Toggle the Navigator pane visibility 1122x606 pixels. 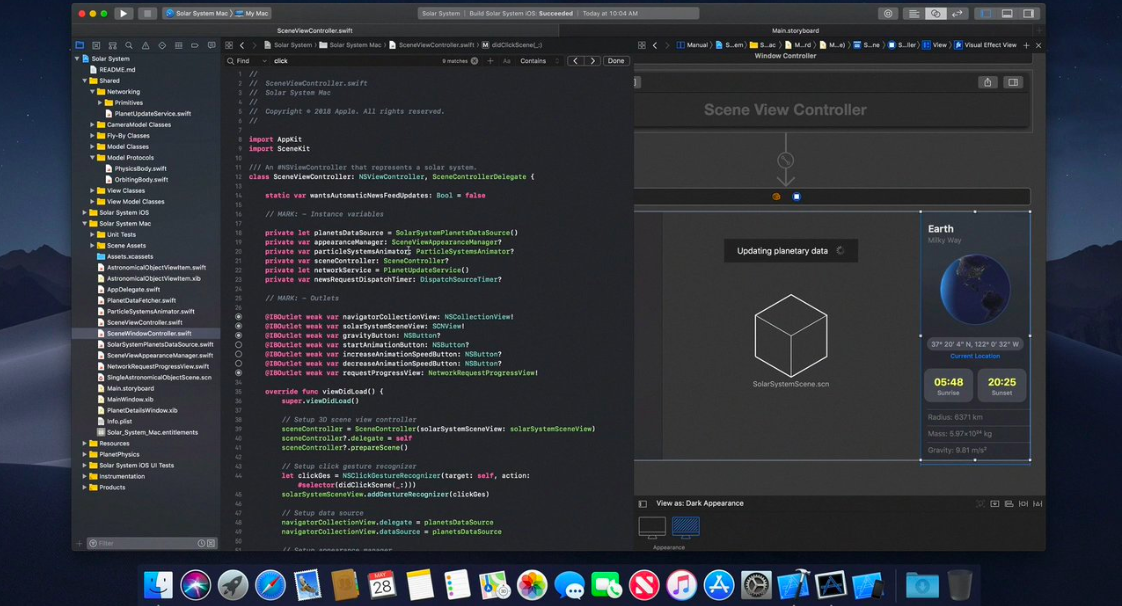[986, 13]
